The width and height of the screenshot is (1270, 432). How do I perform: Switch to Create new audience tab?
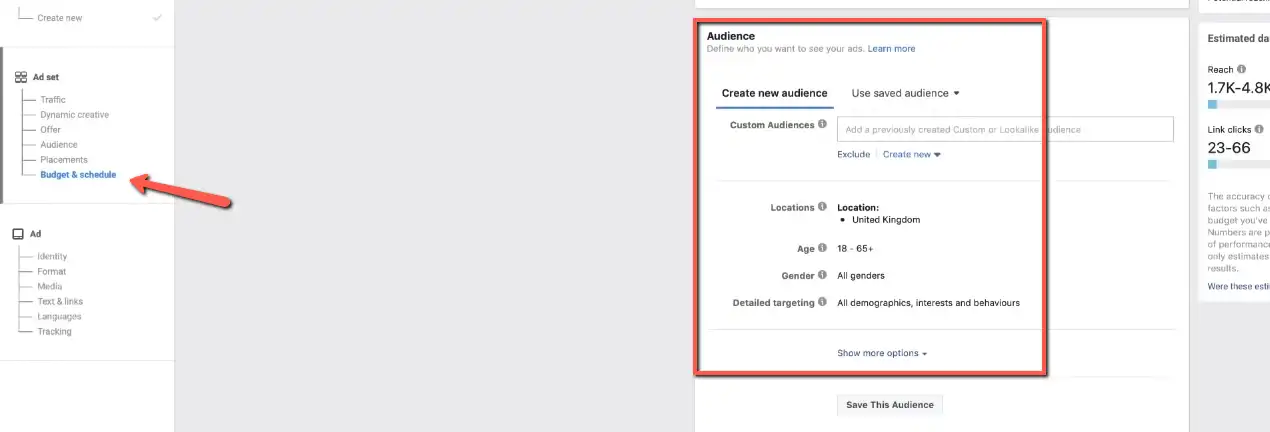pyautogui.click(x=774, y=93)
